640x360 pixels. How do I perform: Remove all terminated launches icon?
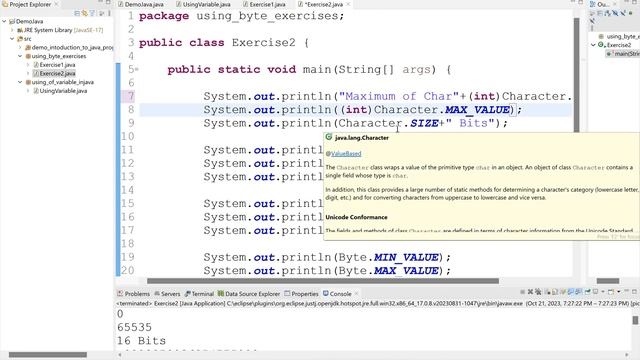coord(538,292)
